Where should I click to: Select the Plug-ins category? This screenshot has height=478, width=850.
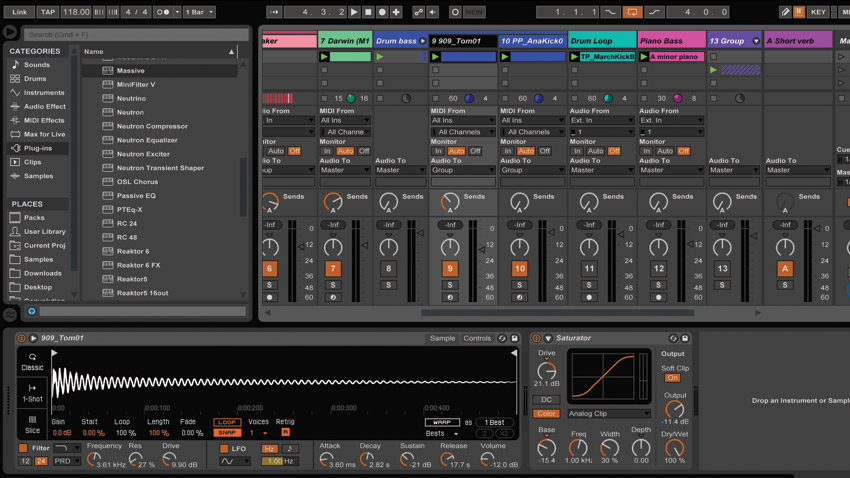pyautogui.click(x=37, y=148)
